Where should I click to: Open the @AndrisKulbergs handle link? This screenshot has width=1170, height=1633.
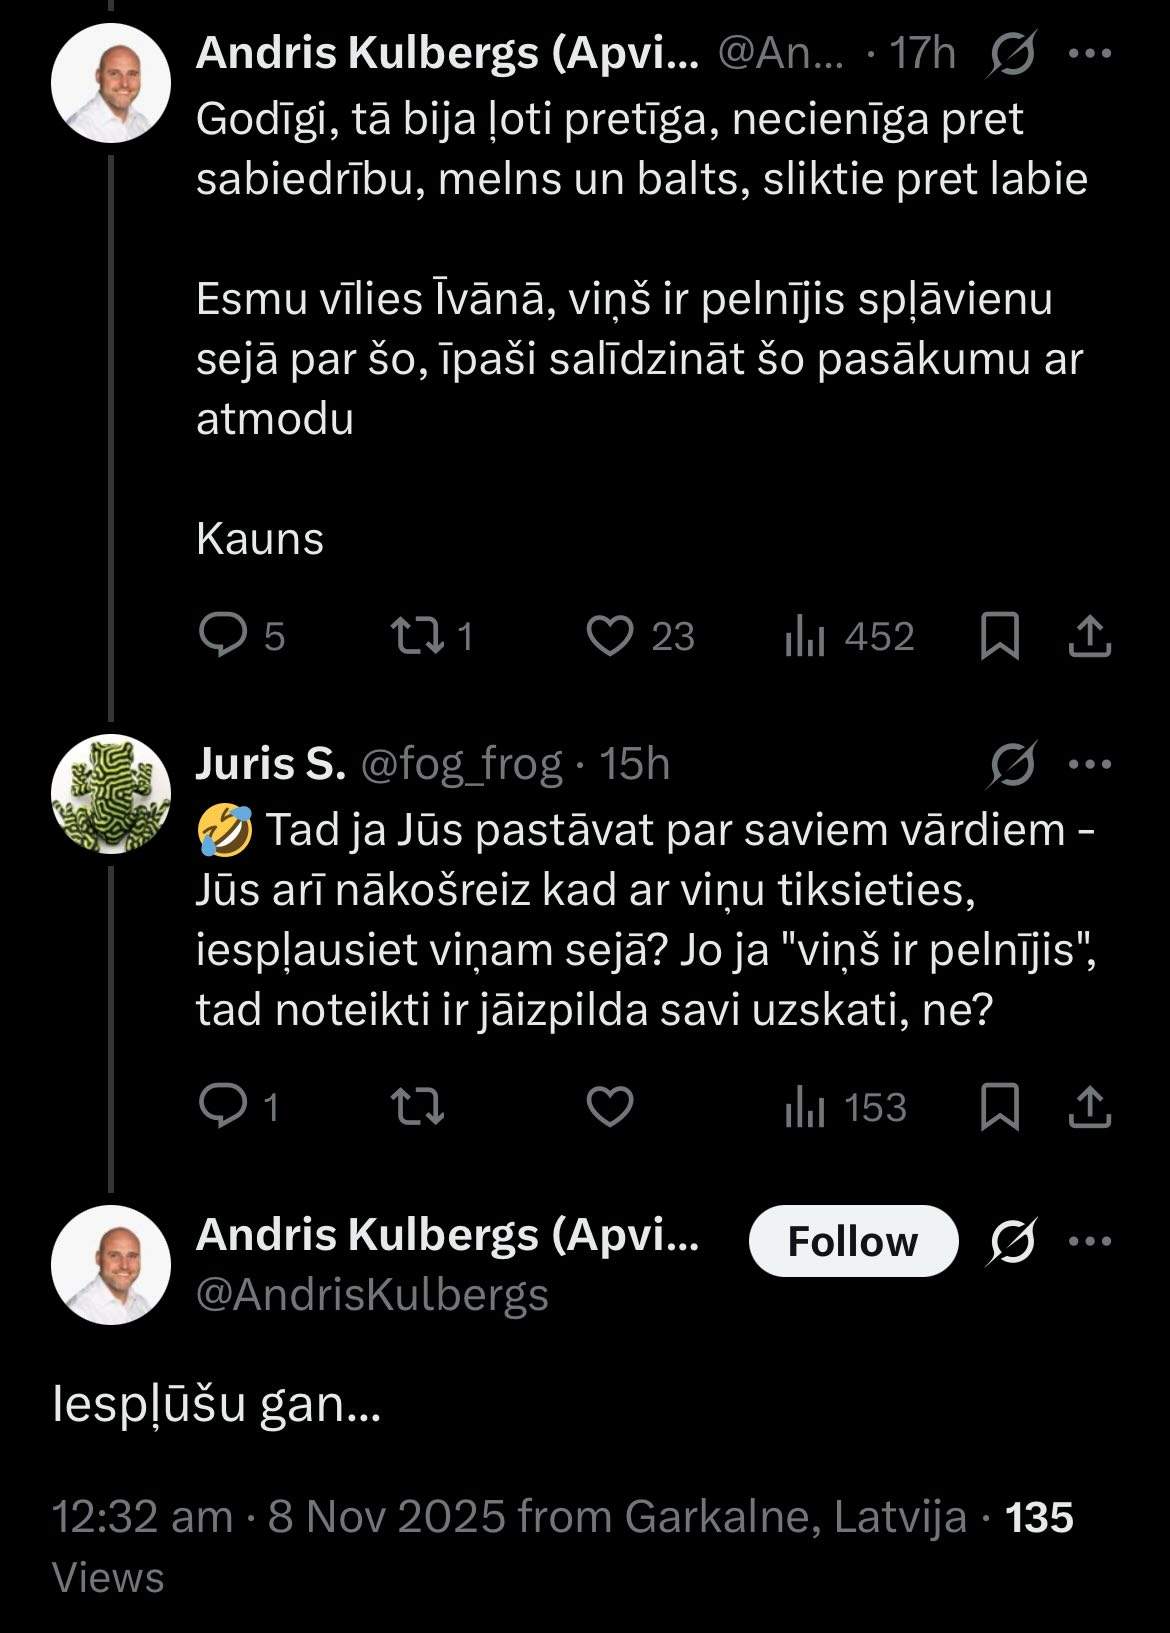pyautogui.click(x=372, y=1294)
